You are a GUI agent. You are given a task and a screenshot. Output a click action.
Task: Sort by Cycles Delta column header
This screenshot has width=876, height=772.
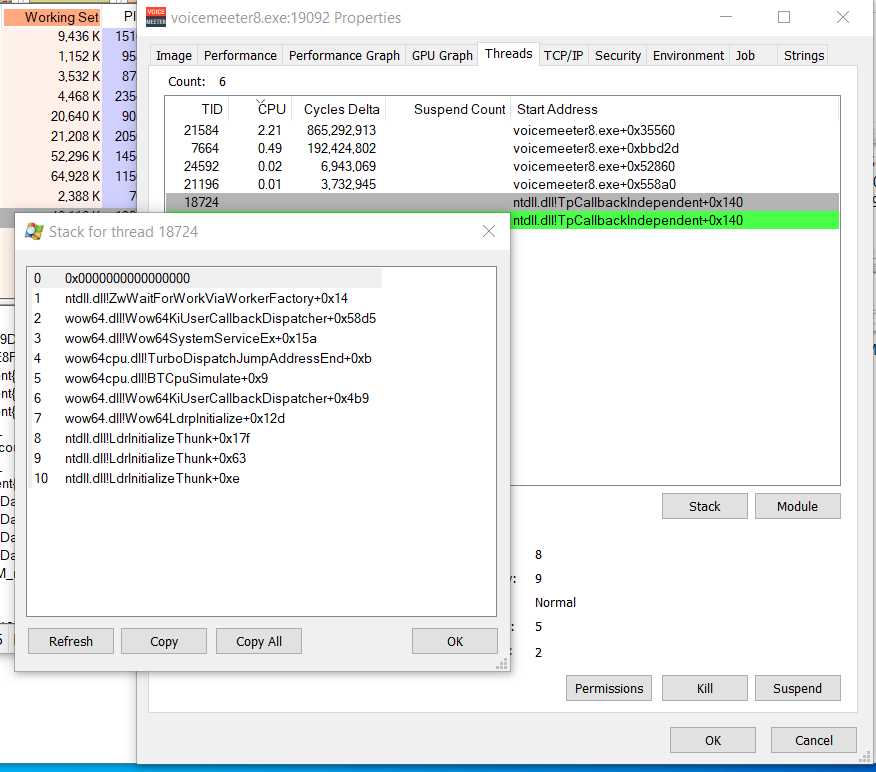pos(342,109)
